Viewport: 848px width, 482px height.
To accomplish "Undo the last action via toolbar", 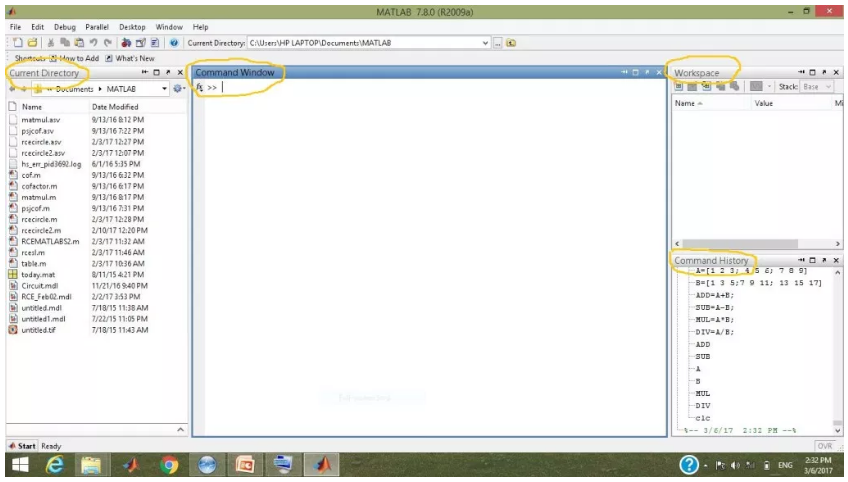I will coord(94,43).
